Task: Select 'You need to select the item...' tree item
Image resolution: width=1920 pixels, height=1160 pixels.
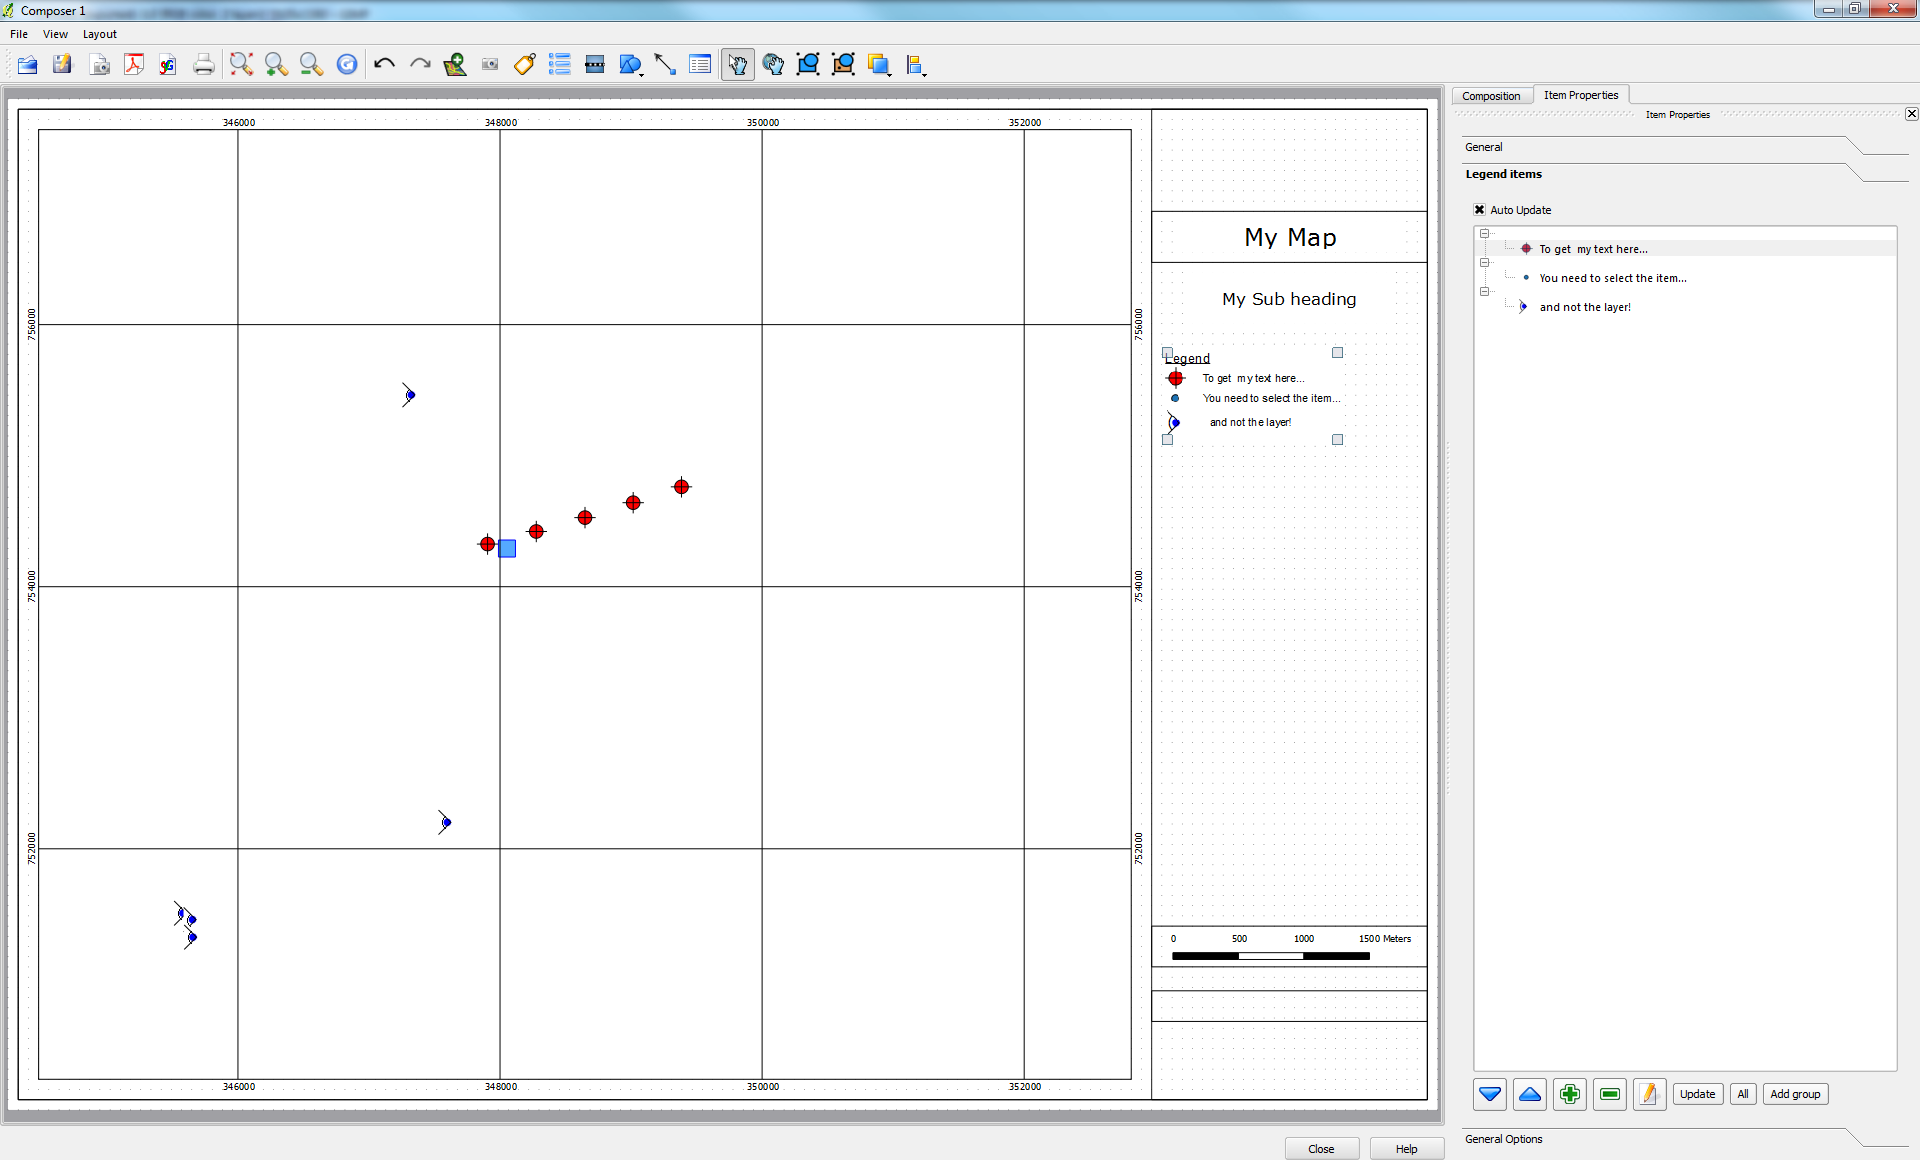Action: (x=1613, y=278)
